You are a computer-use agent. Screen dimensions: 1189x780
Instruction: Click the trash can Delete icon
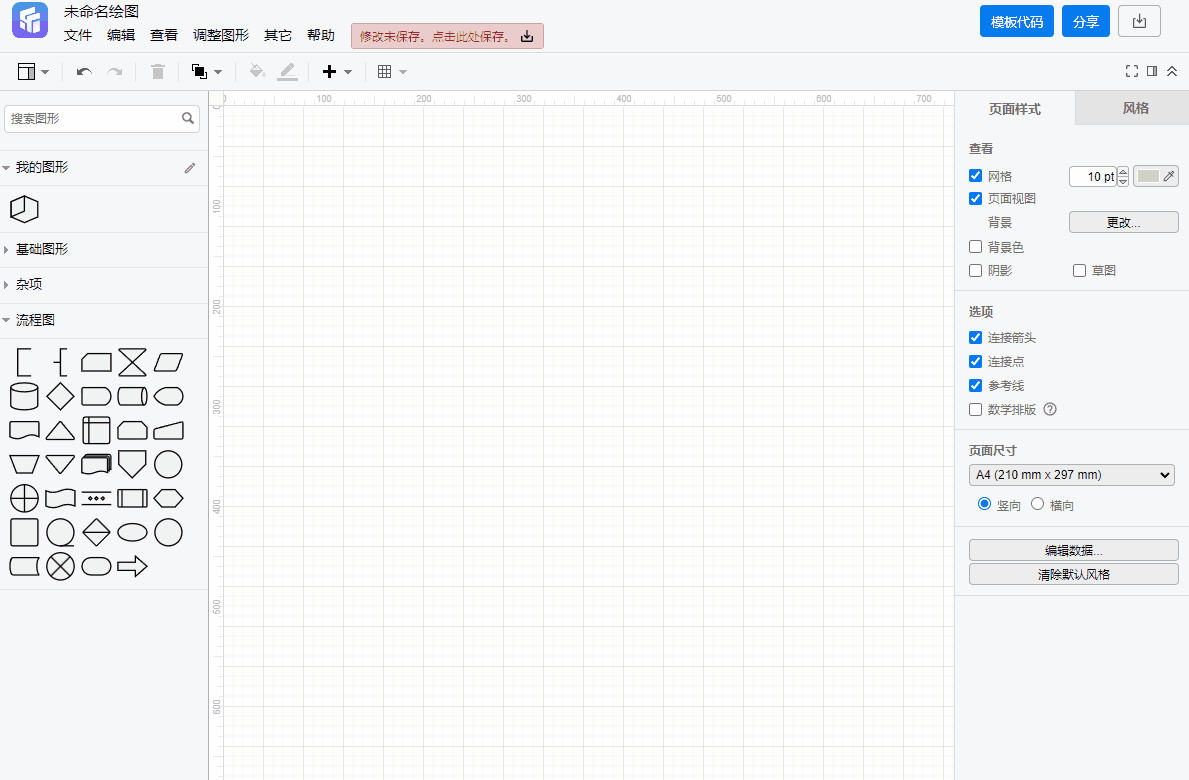click(x=158, y=72)
